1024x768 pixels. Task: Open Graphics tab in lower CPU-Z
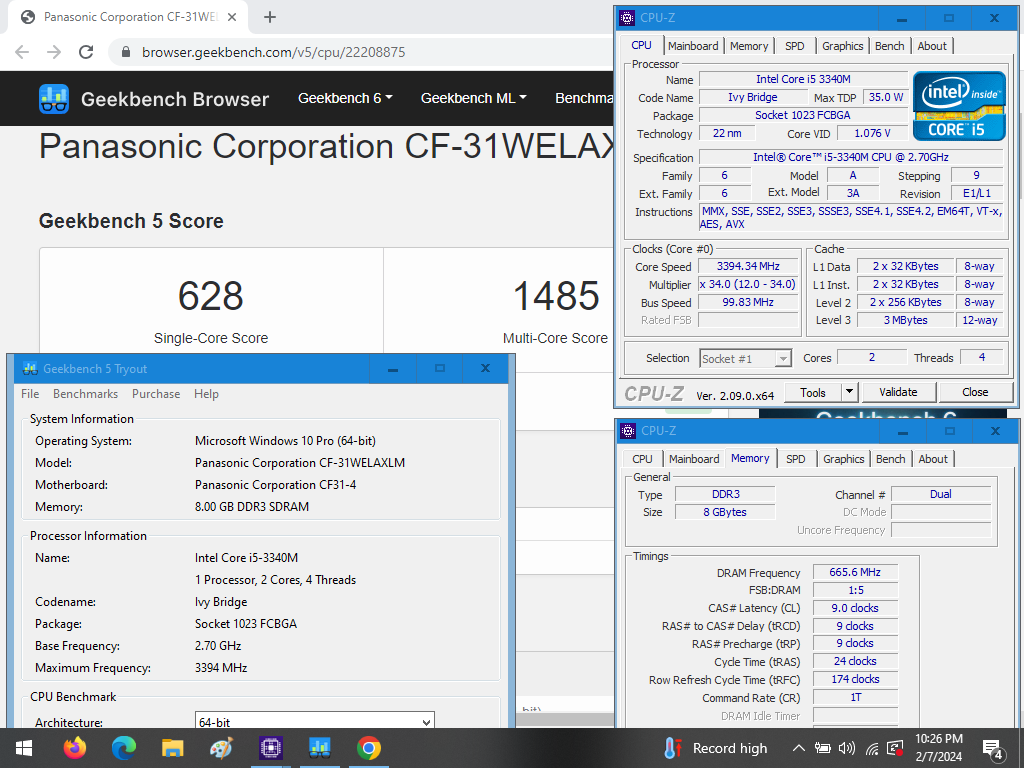pos(843,459)
